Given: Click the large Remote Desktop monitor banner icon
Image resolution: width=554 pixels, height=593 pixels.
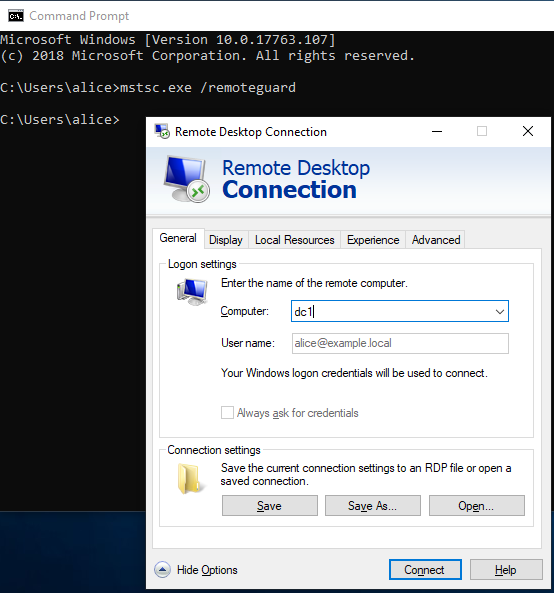Looking at the screenshot, I should pos(186,179).
